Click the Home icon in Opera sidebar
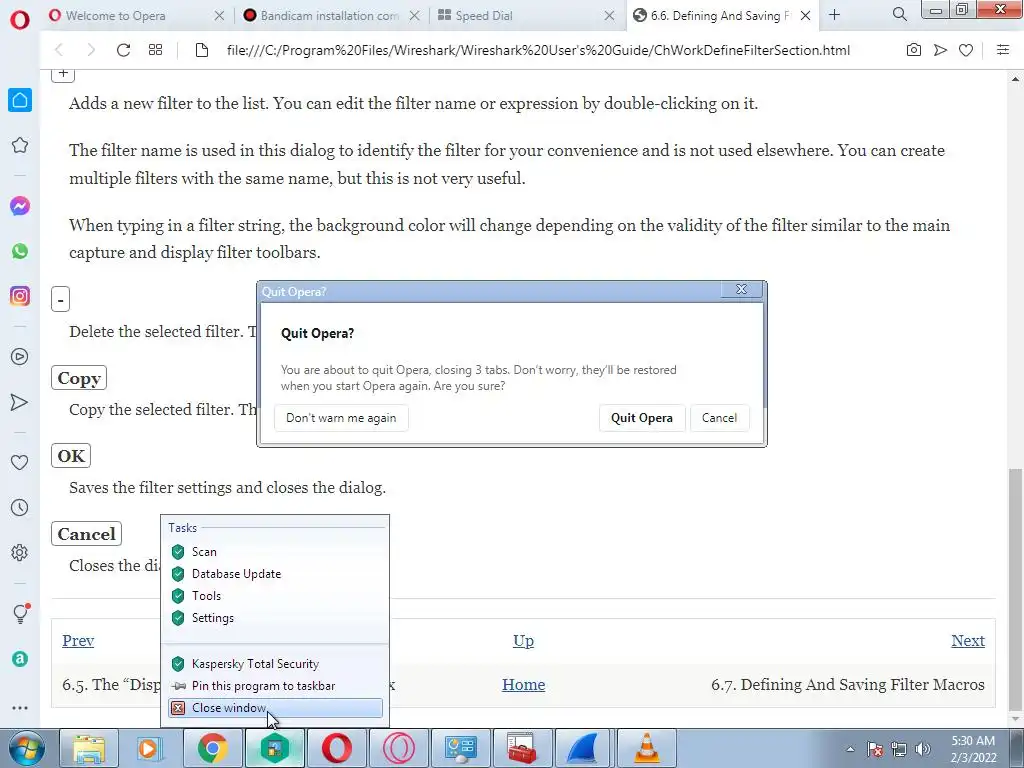The width and height of the screenshot is (1024, 768). click(x=20, y=100)
